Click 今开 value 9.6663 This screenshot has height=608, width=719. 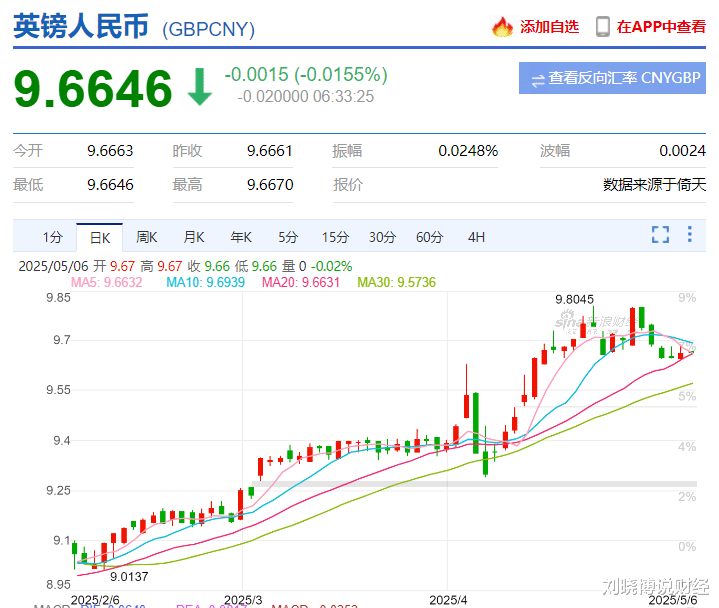pos(110,151)
